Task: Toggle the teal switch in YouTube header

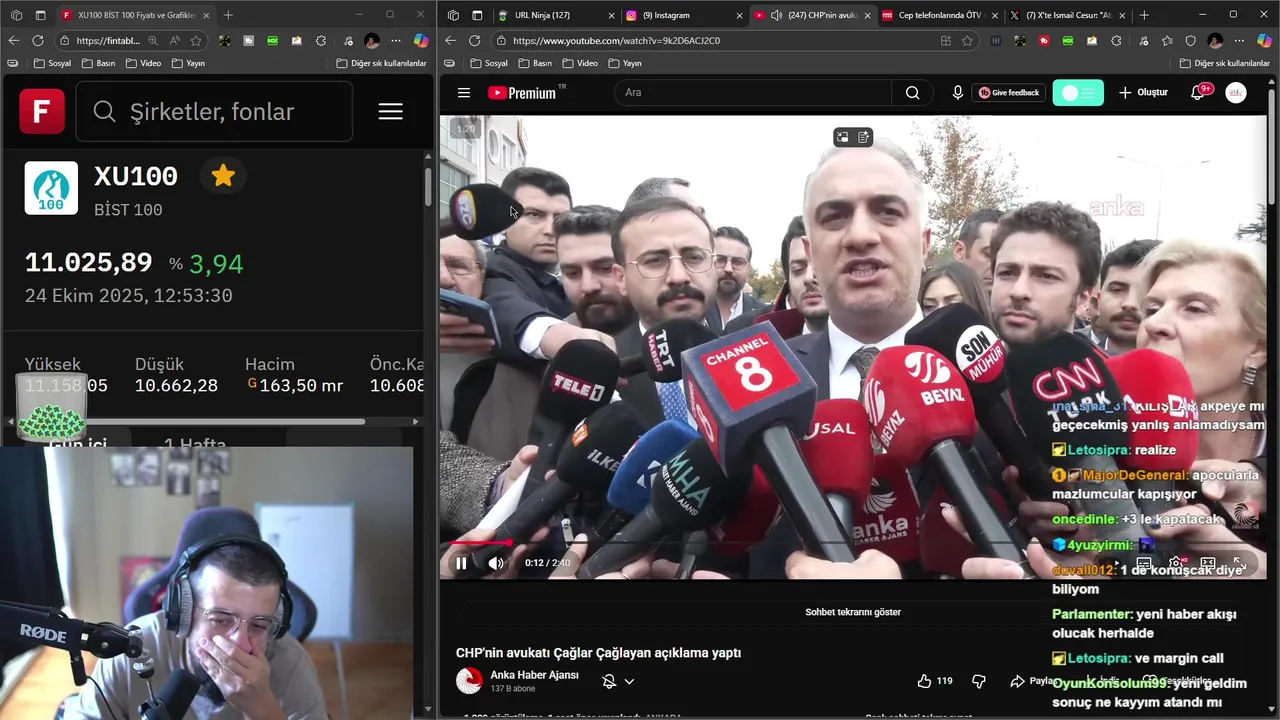Action: coord(1078,92)
